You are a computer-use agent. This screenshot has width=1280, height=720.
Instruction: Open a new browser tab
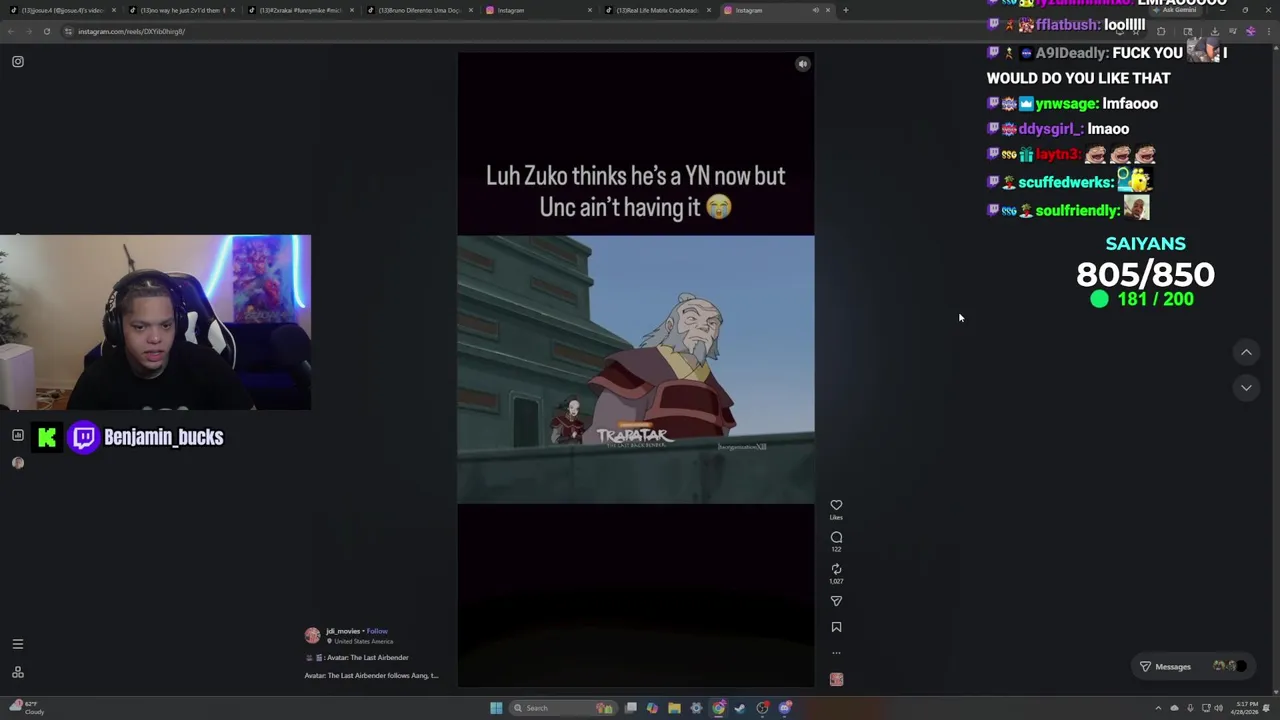[845, 10]
